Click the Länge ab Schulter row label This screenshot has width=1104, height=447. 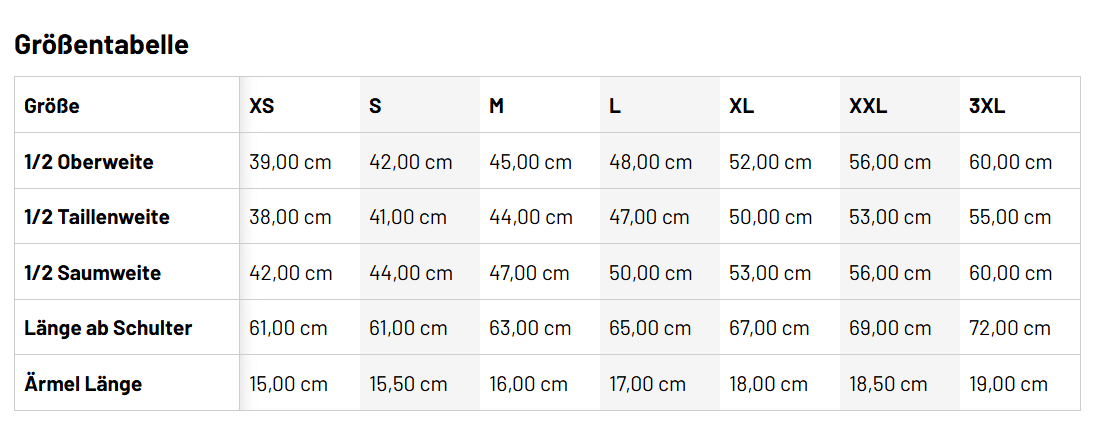pyautogui.click(x=108, y=328)
